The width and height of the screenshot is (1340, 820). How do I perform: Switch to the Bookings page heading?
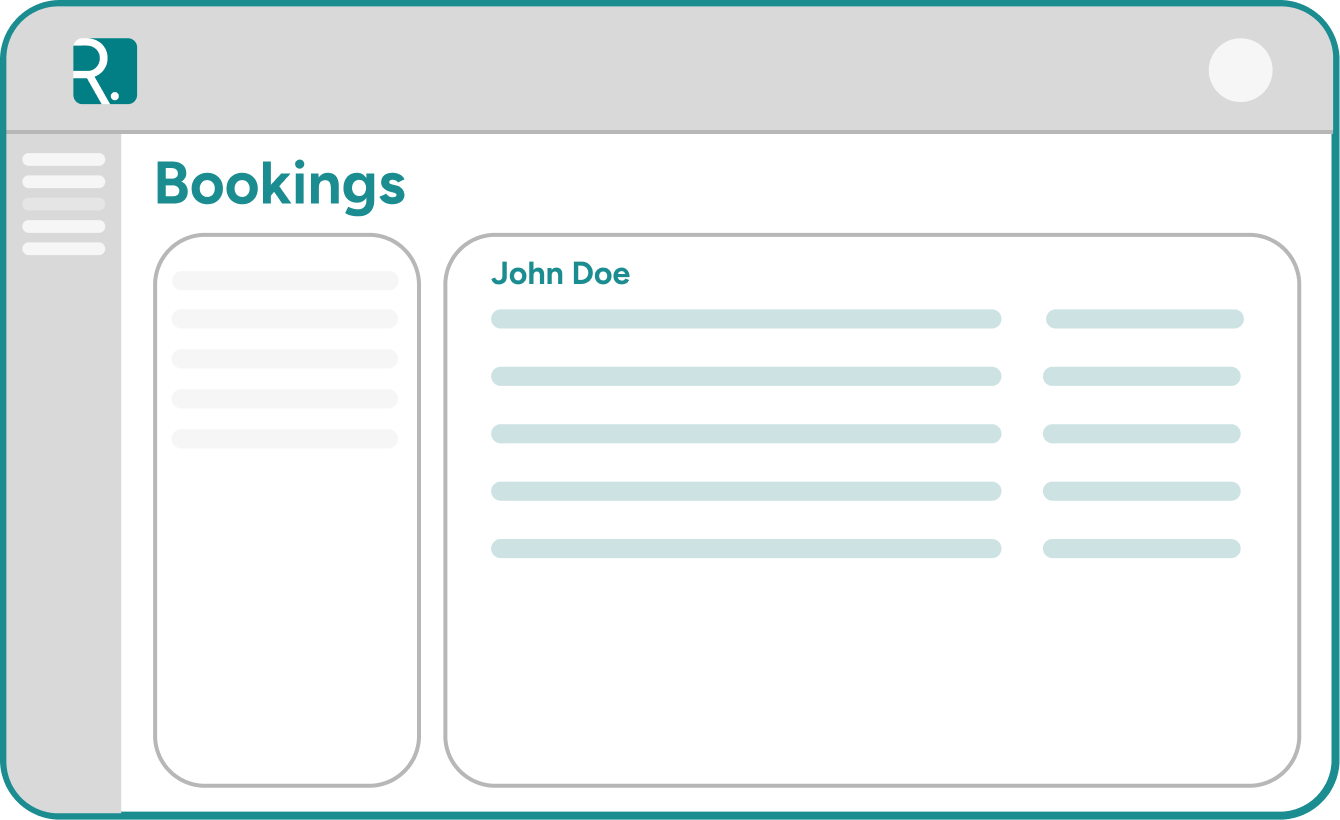[281, 184]
